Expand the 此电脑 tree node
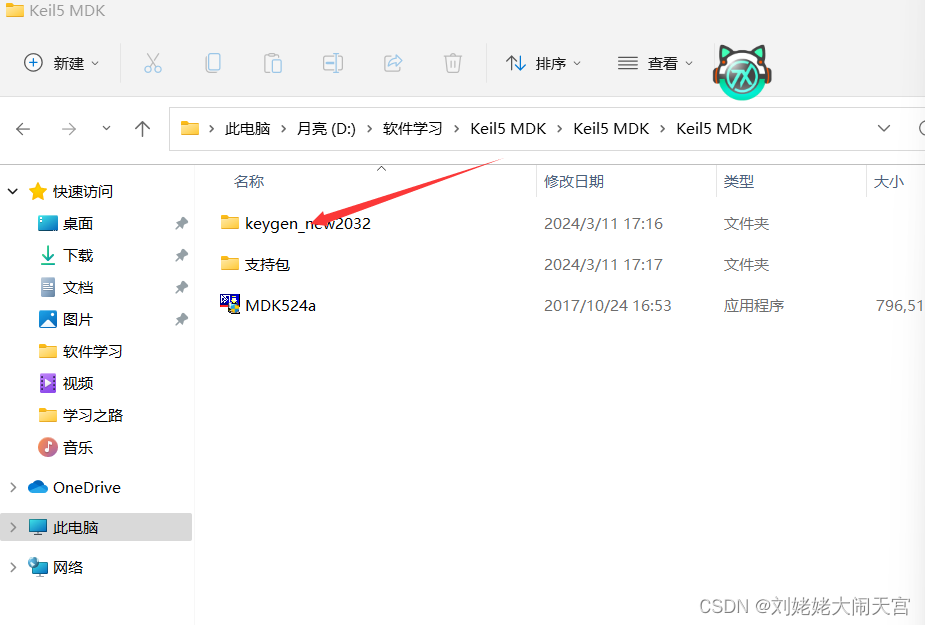This screenshot has height=625, width=925. 13,527
